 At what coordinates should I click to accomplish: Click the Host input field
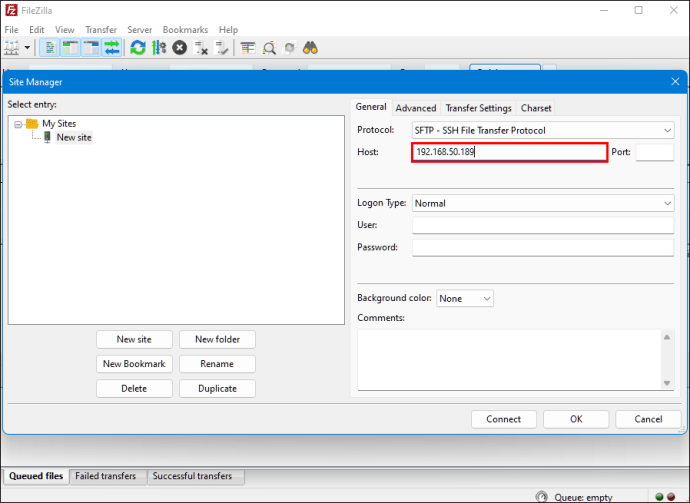(x=510, y=152)
